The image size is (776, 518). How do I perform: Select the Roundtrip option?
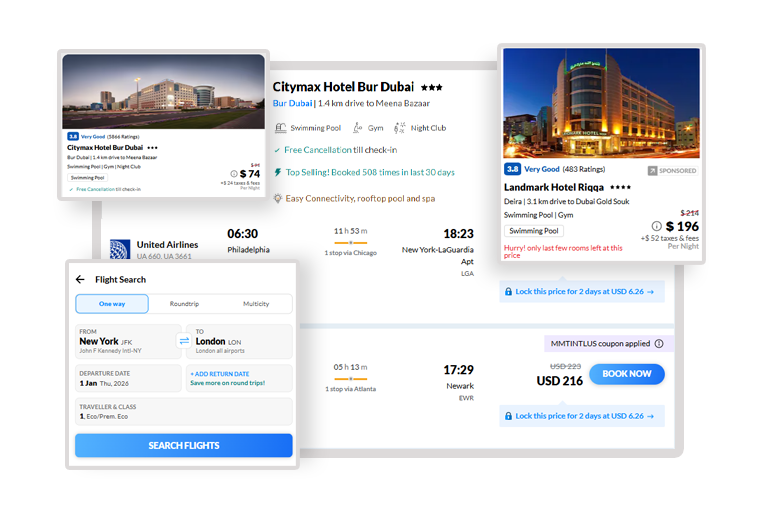(x=185, y=304)
